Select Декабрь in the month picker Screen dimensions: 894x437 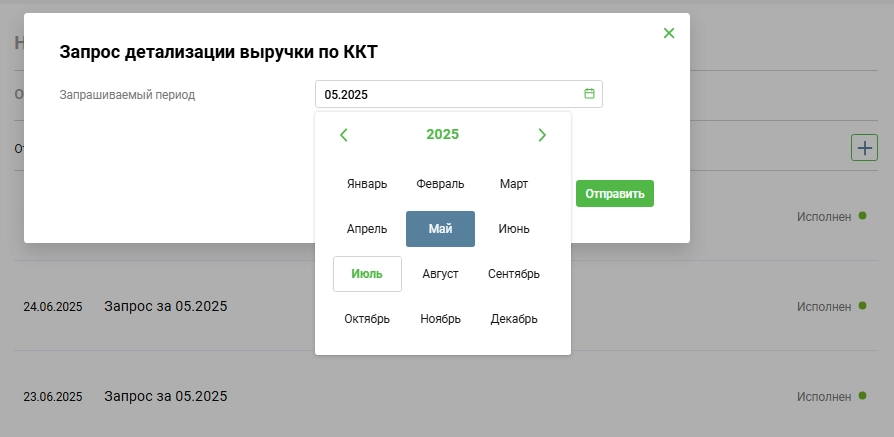(x=514, y=319)
